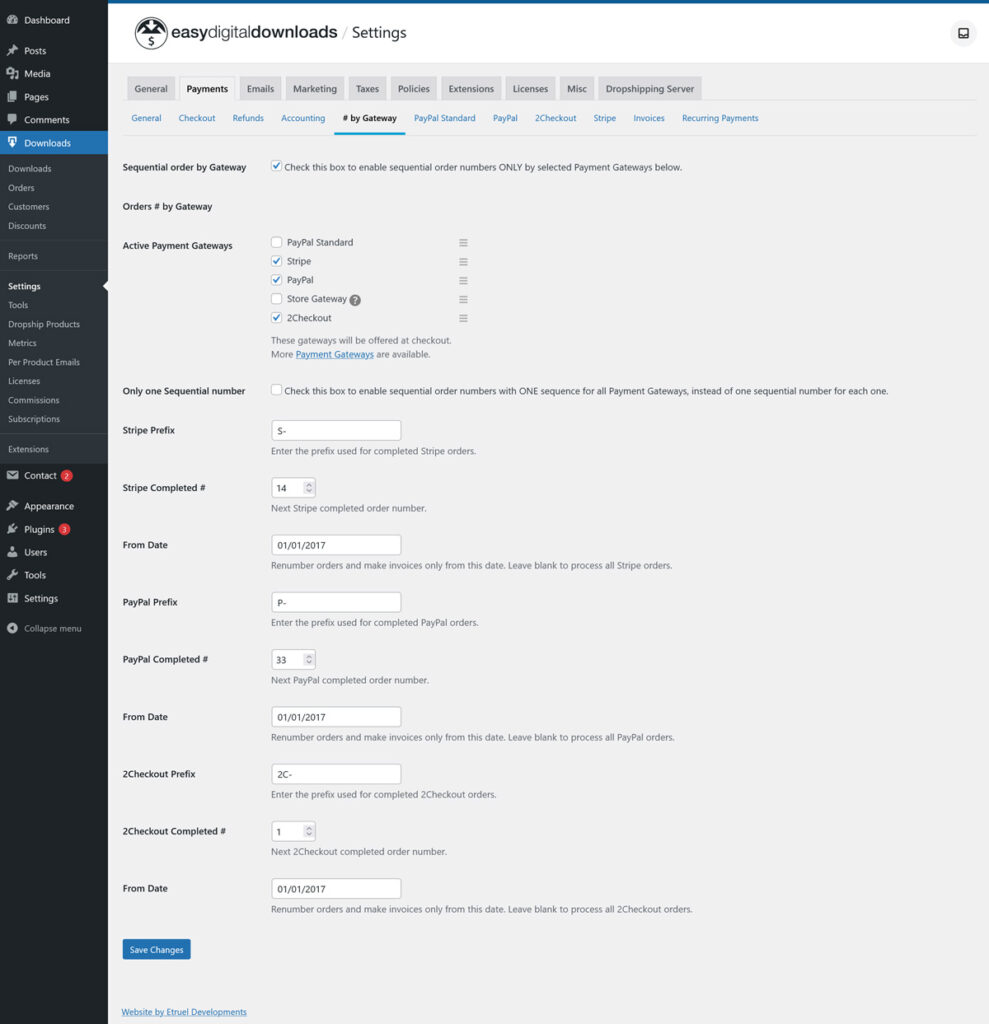
Task: Open the Commissions submenu item
Action: (x=33, y=400)
